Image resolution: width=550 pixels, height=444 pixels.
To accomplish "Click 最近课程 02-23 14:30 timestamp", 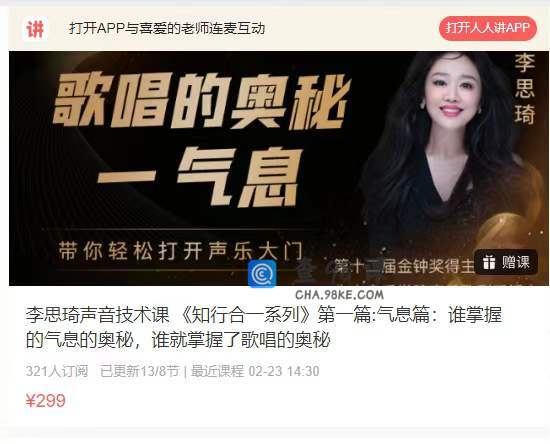I will [255, 371].
